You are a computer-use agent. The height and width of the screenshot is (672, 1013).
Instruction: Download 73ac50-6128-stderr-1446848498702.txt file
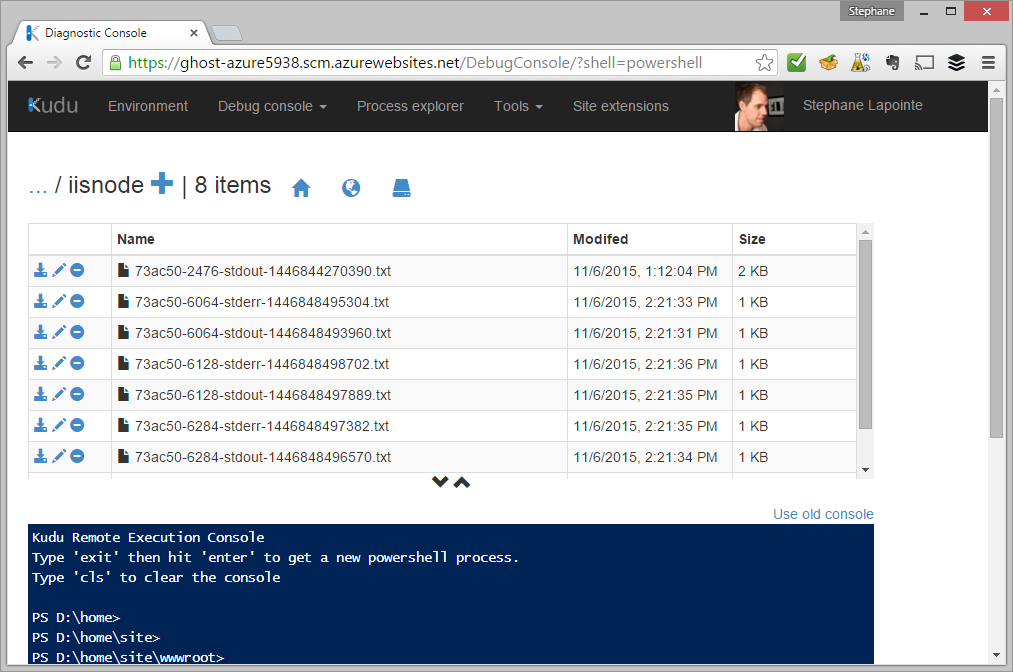click(41, 363)
